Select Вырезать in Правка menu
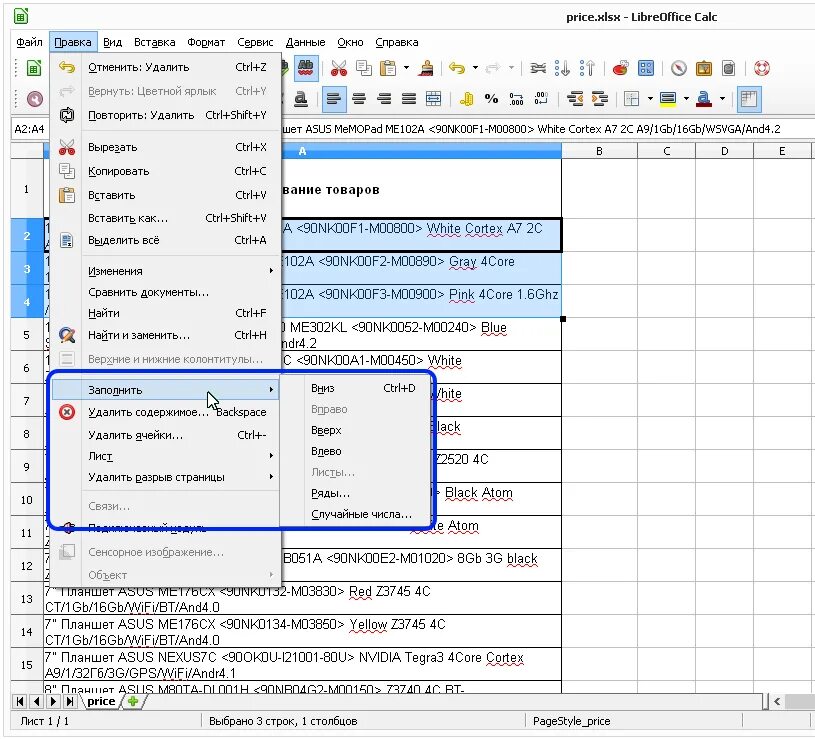The width and height of the screenshot is (815, 739). click(166, 147)
